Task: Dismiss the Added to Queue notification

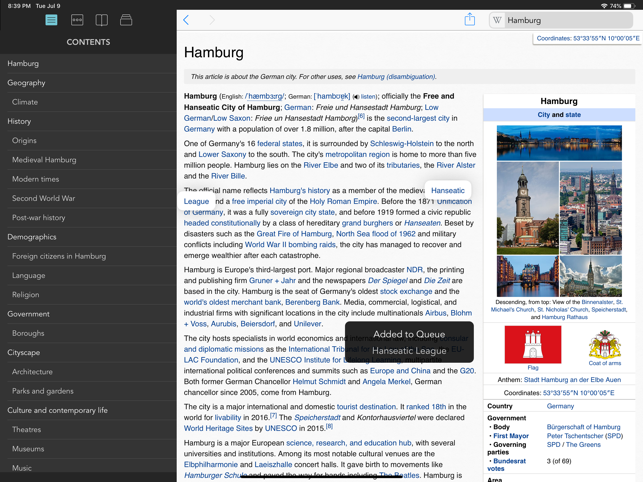Action: coord(409,342)
